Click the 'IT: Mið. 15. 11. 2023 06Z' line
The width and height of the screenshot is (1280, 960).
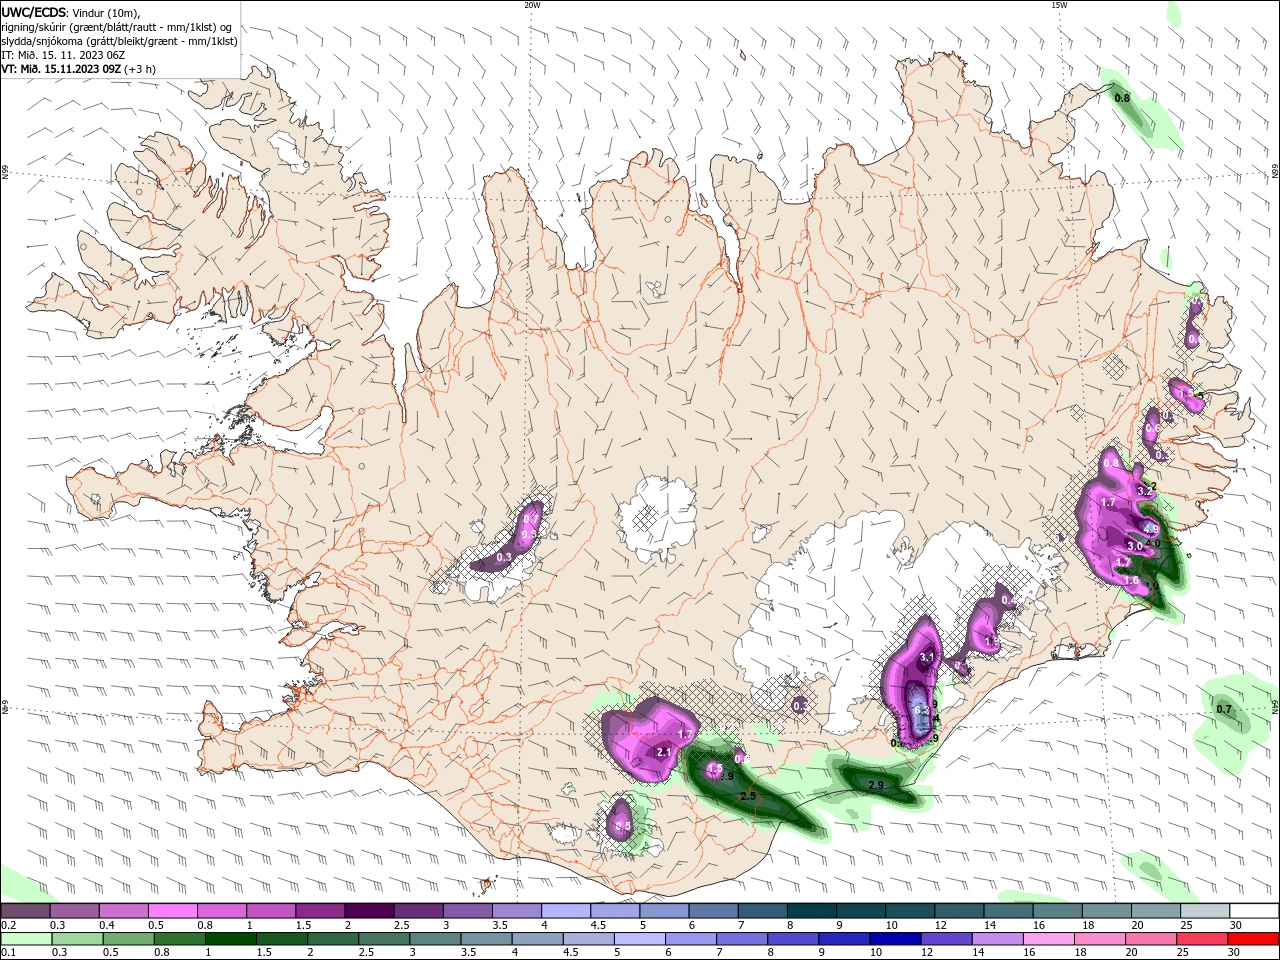point(64,55)
